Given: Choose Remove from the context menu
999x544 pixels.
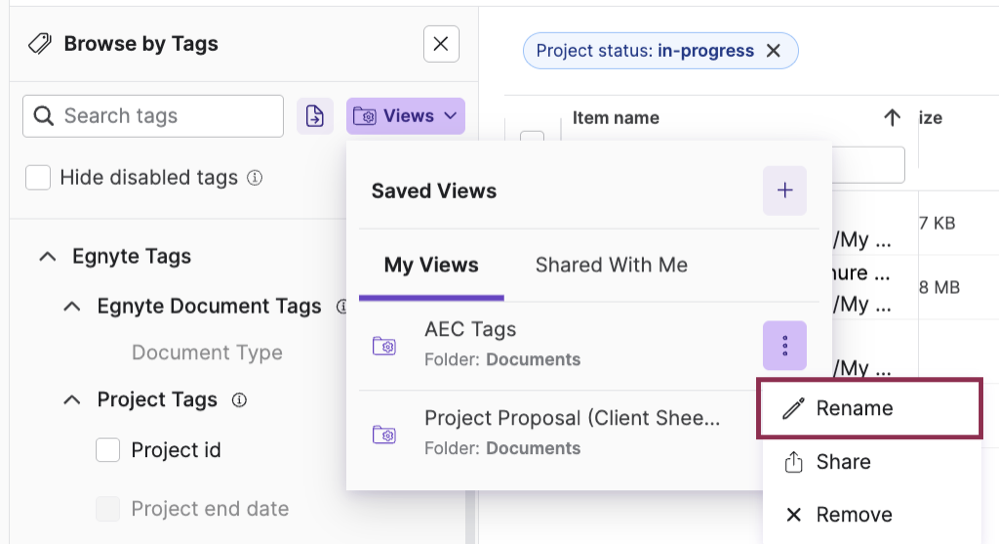Looking at the screenshot, I should click(x=872, y=515).
